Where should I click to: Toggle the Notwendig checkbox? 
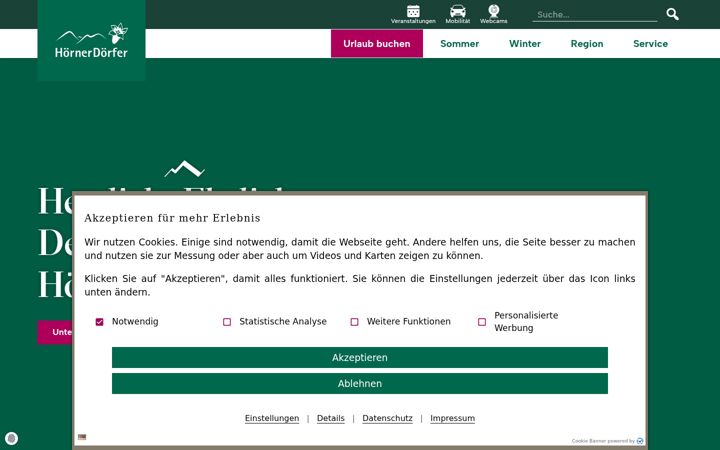coord(99,322)
